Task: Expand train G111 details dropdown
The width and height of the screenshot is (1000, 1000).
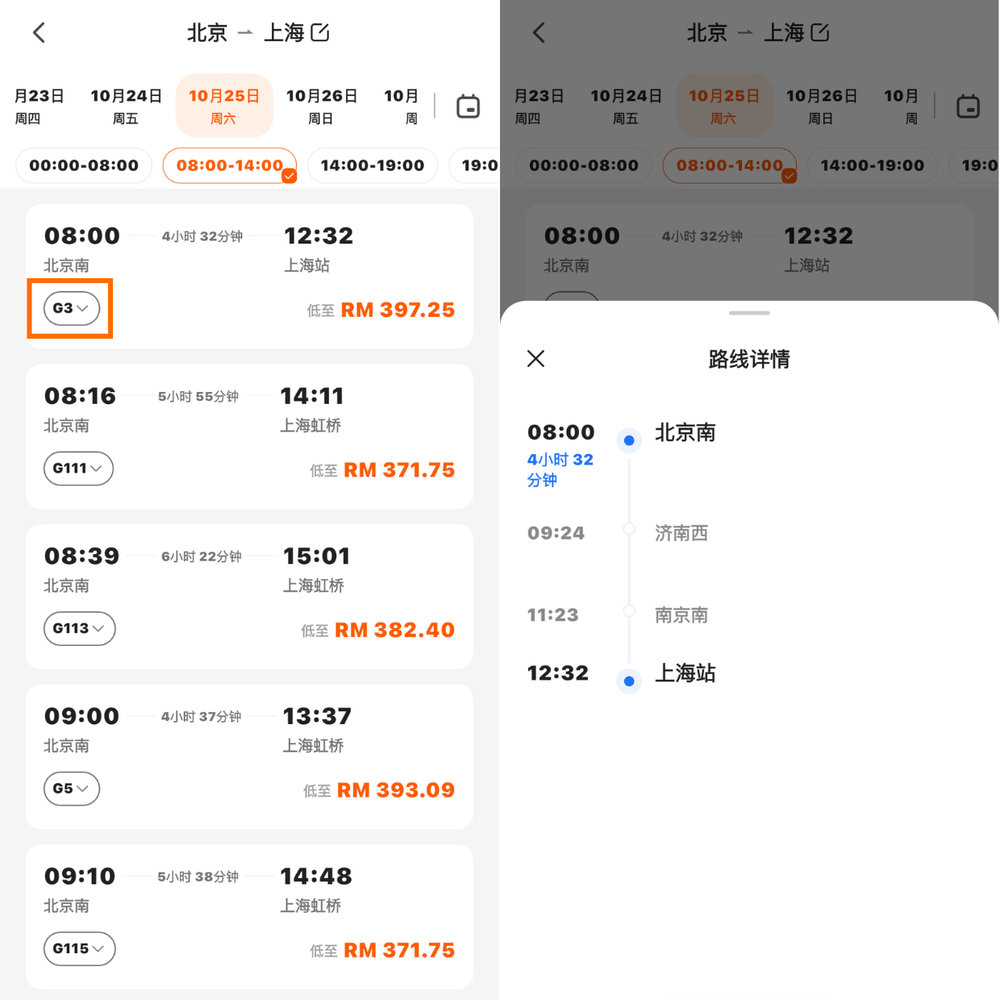Action: click(78, 469)
